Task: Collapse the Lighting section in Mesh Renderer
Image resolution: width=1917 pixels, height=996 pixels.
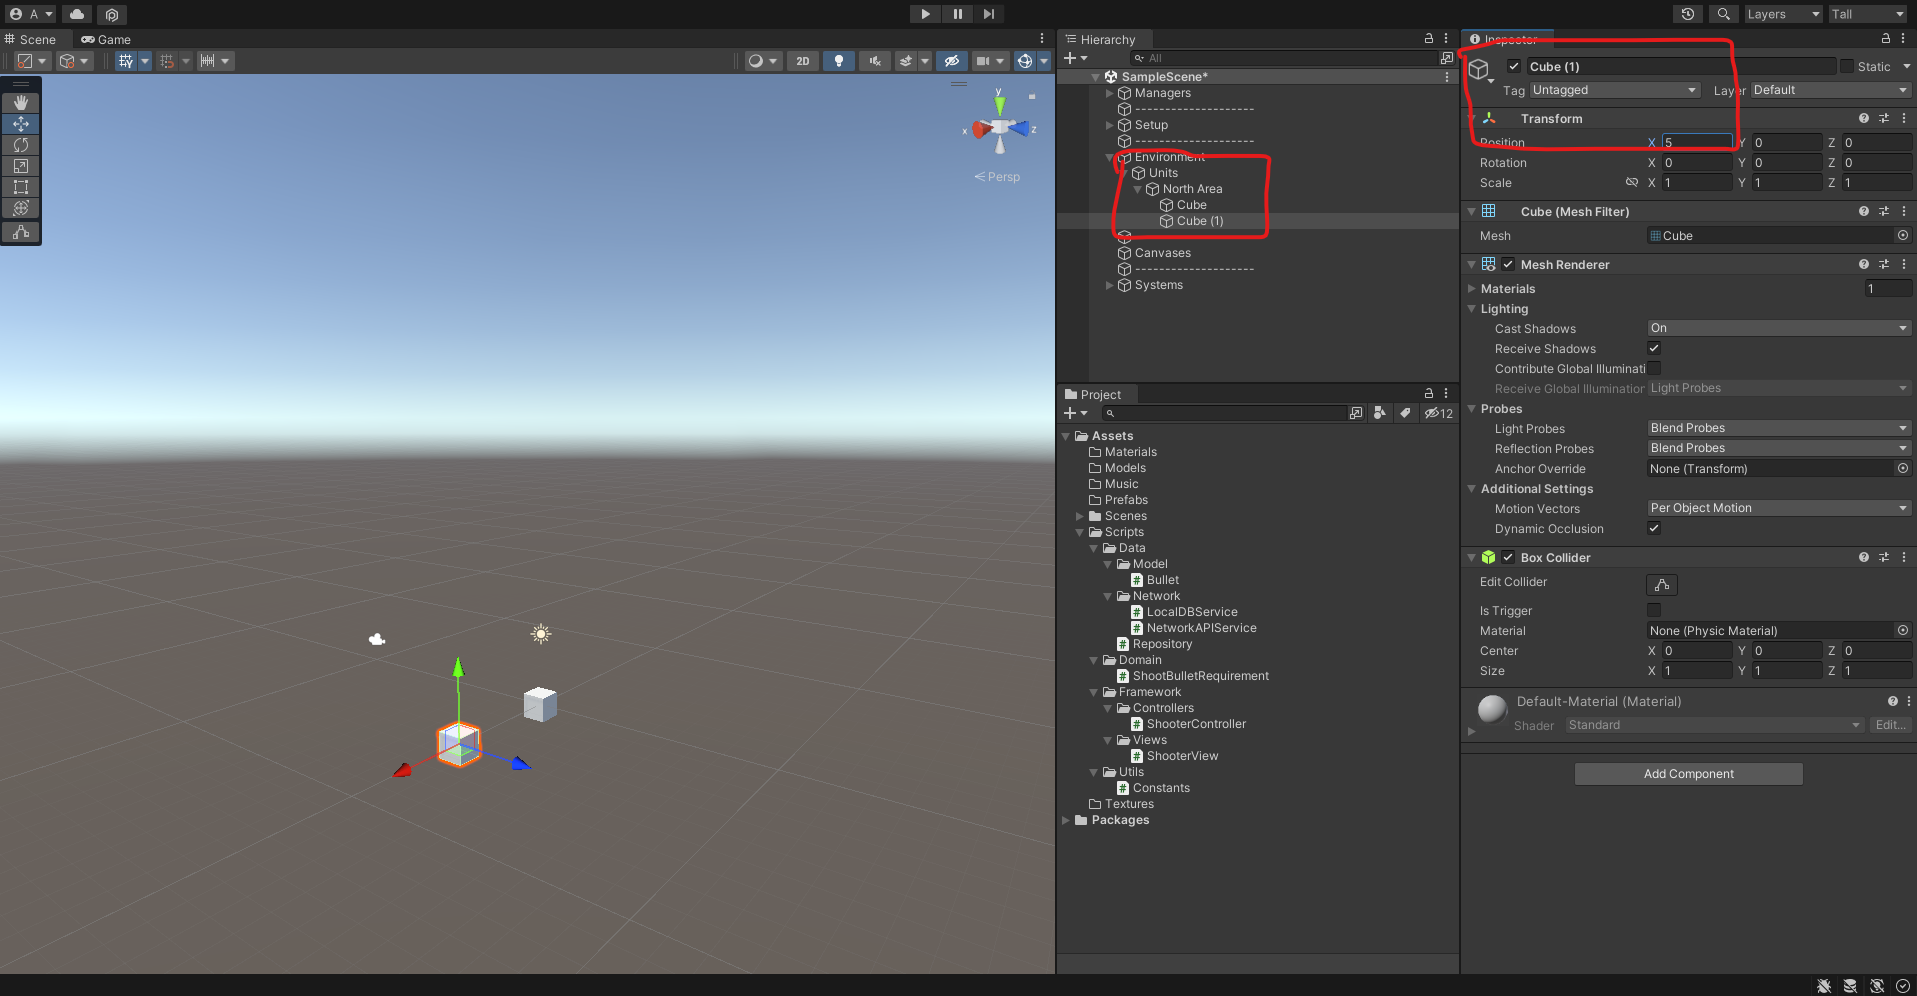Action: click(x=1471, y=309)
